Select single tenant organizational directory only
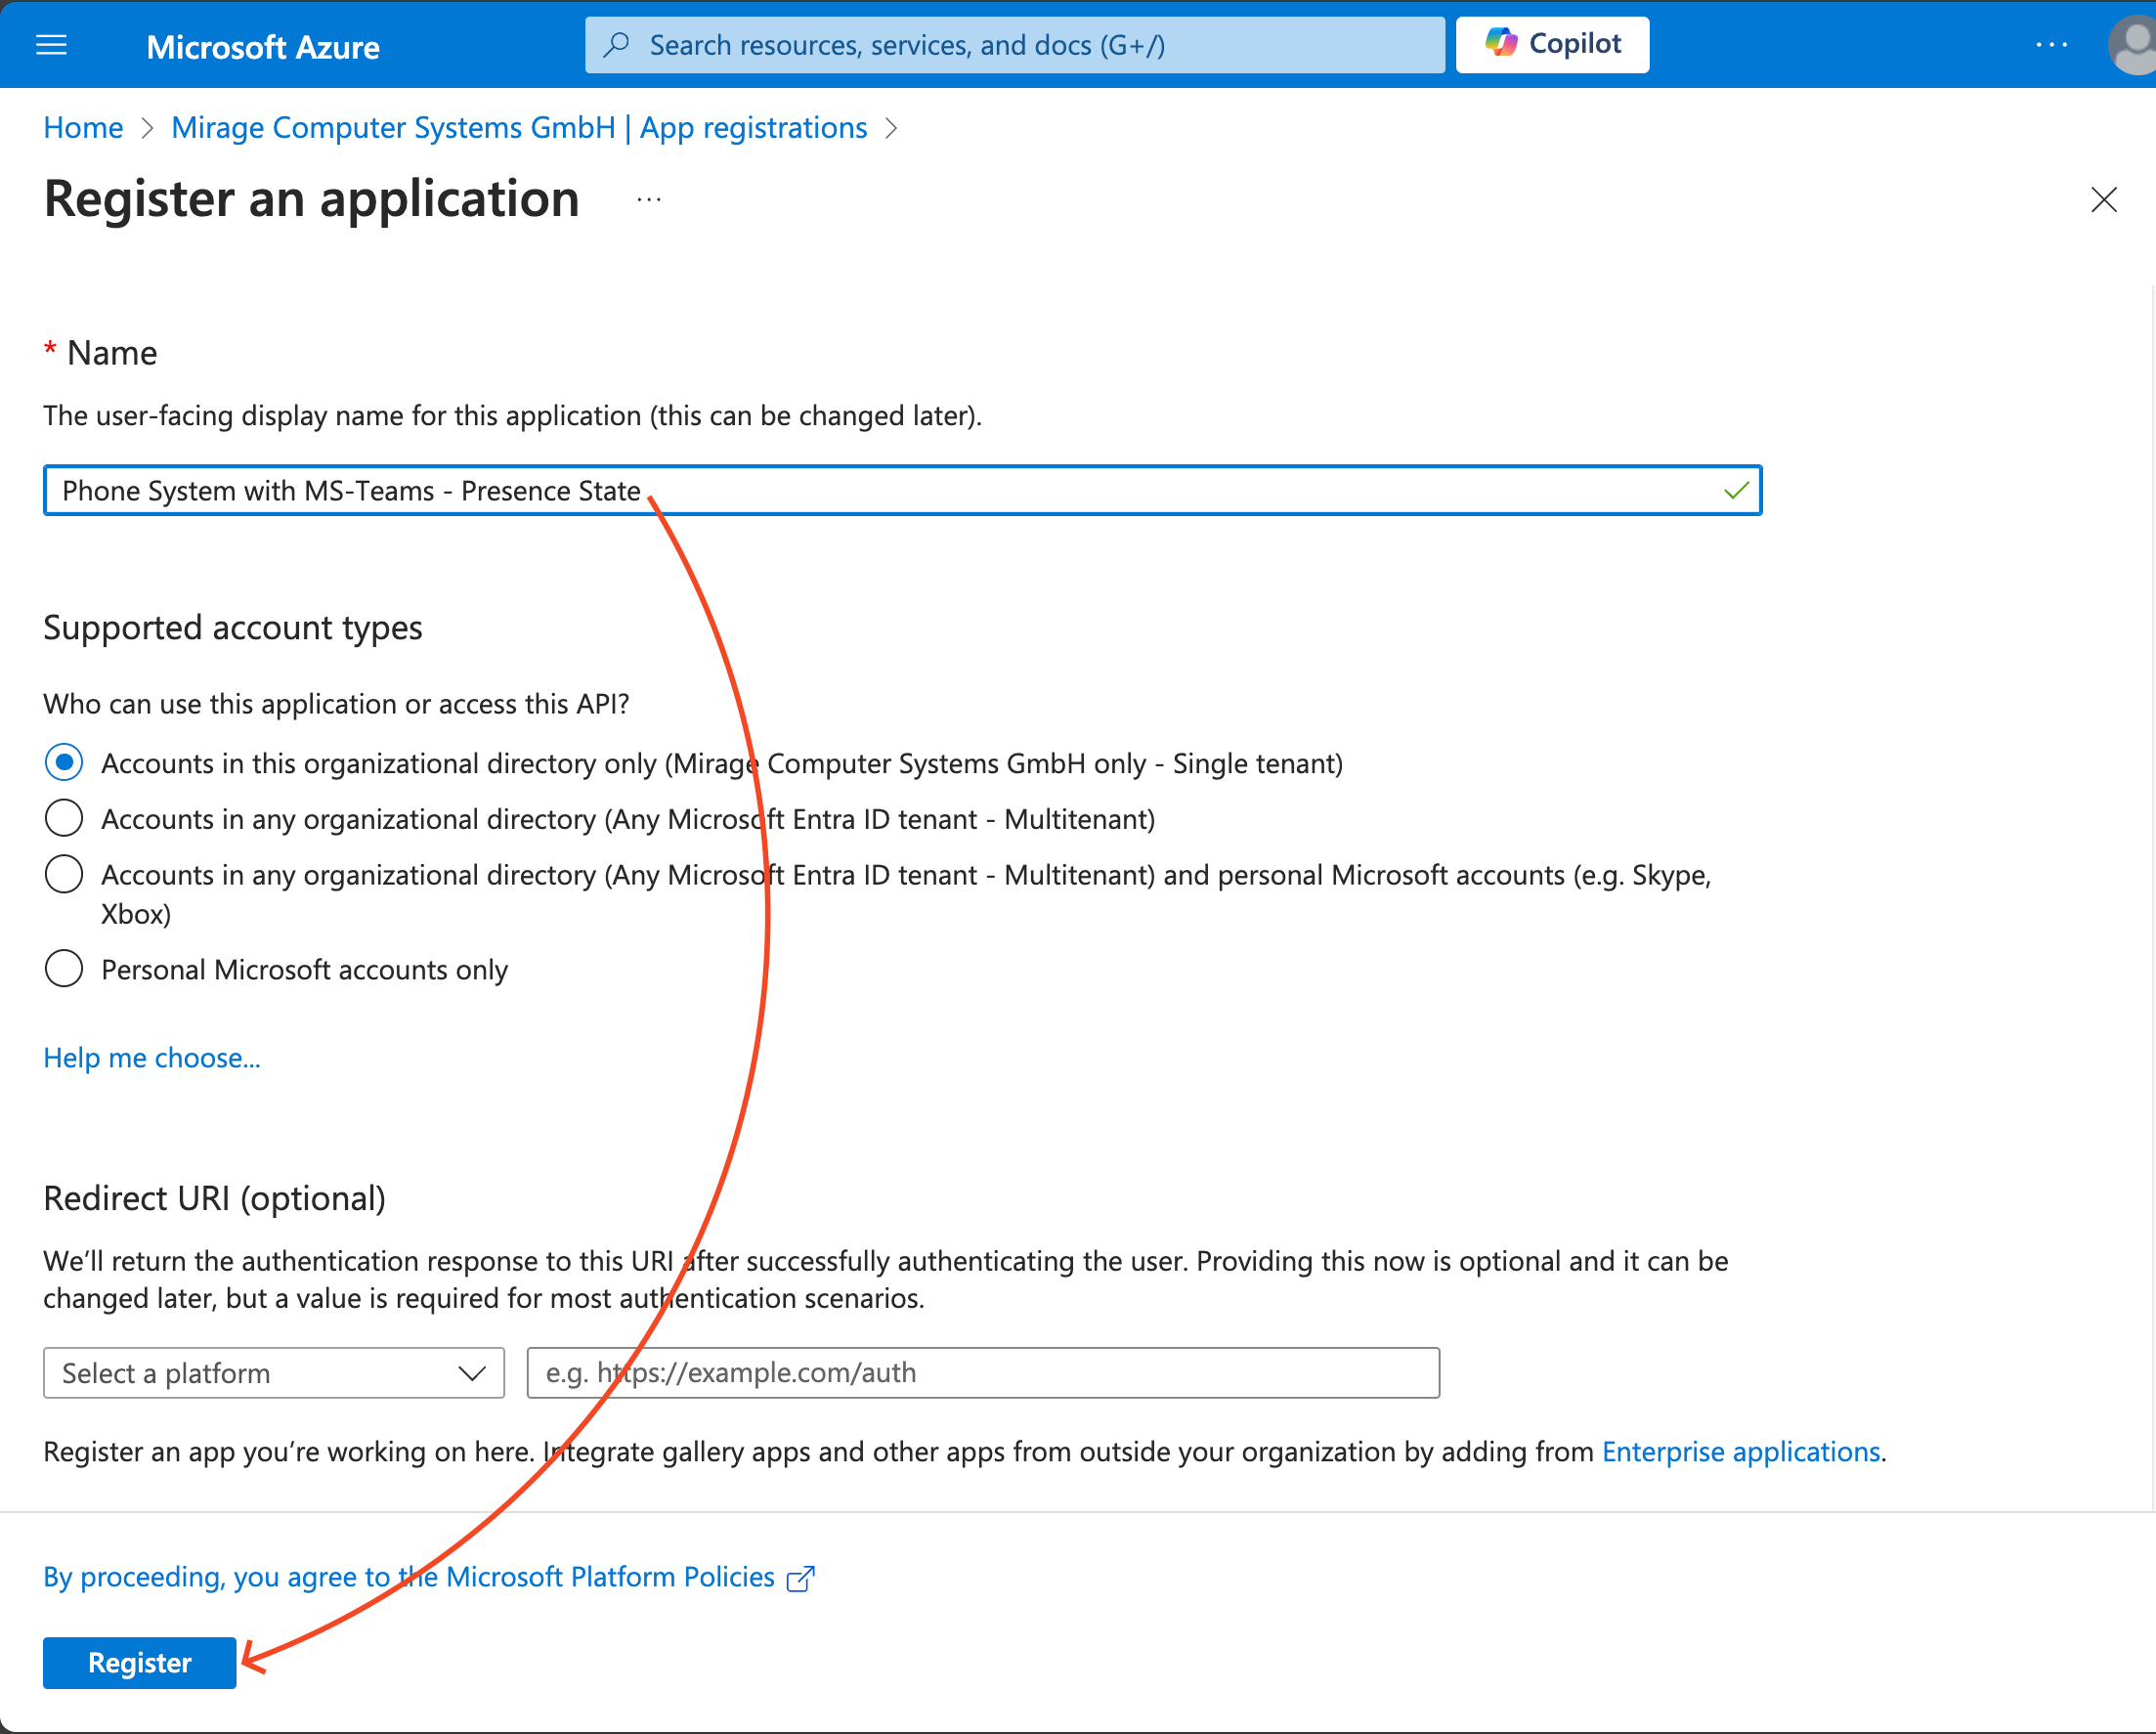The height and width of the screenshot is (1734, 2156). [x=64, y=763]
